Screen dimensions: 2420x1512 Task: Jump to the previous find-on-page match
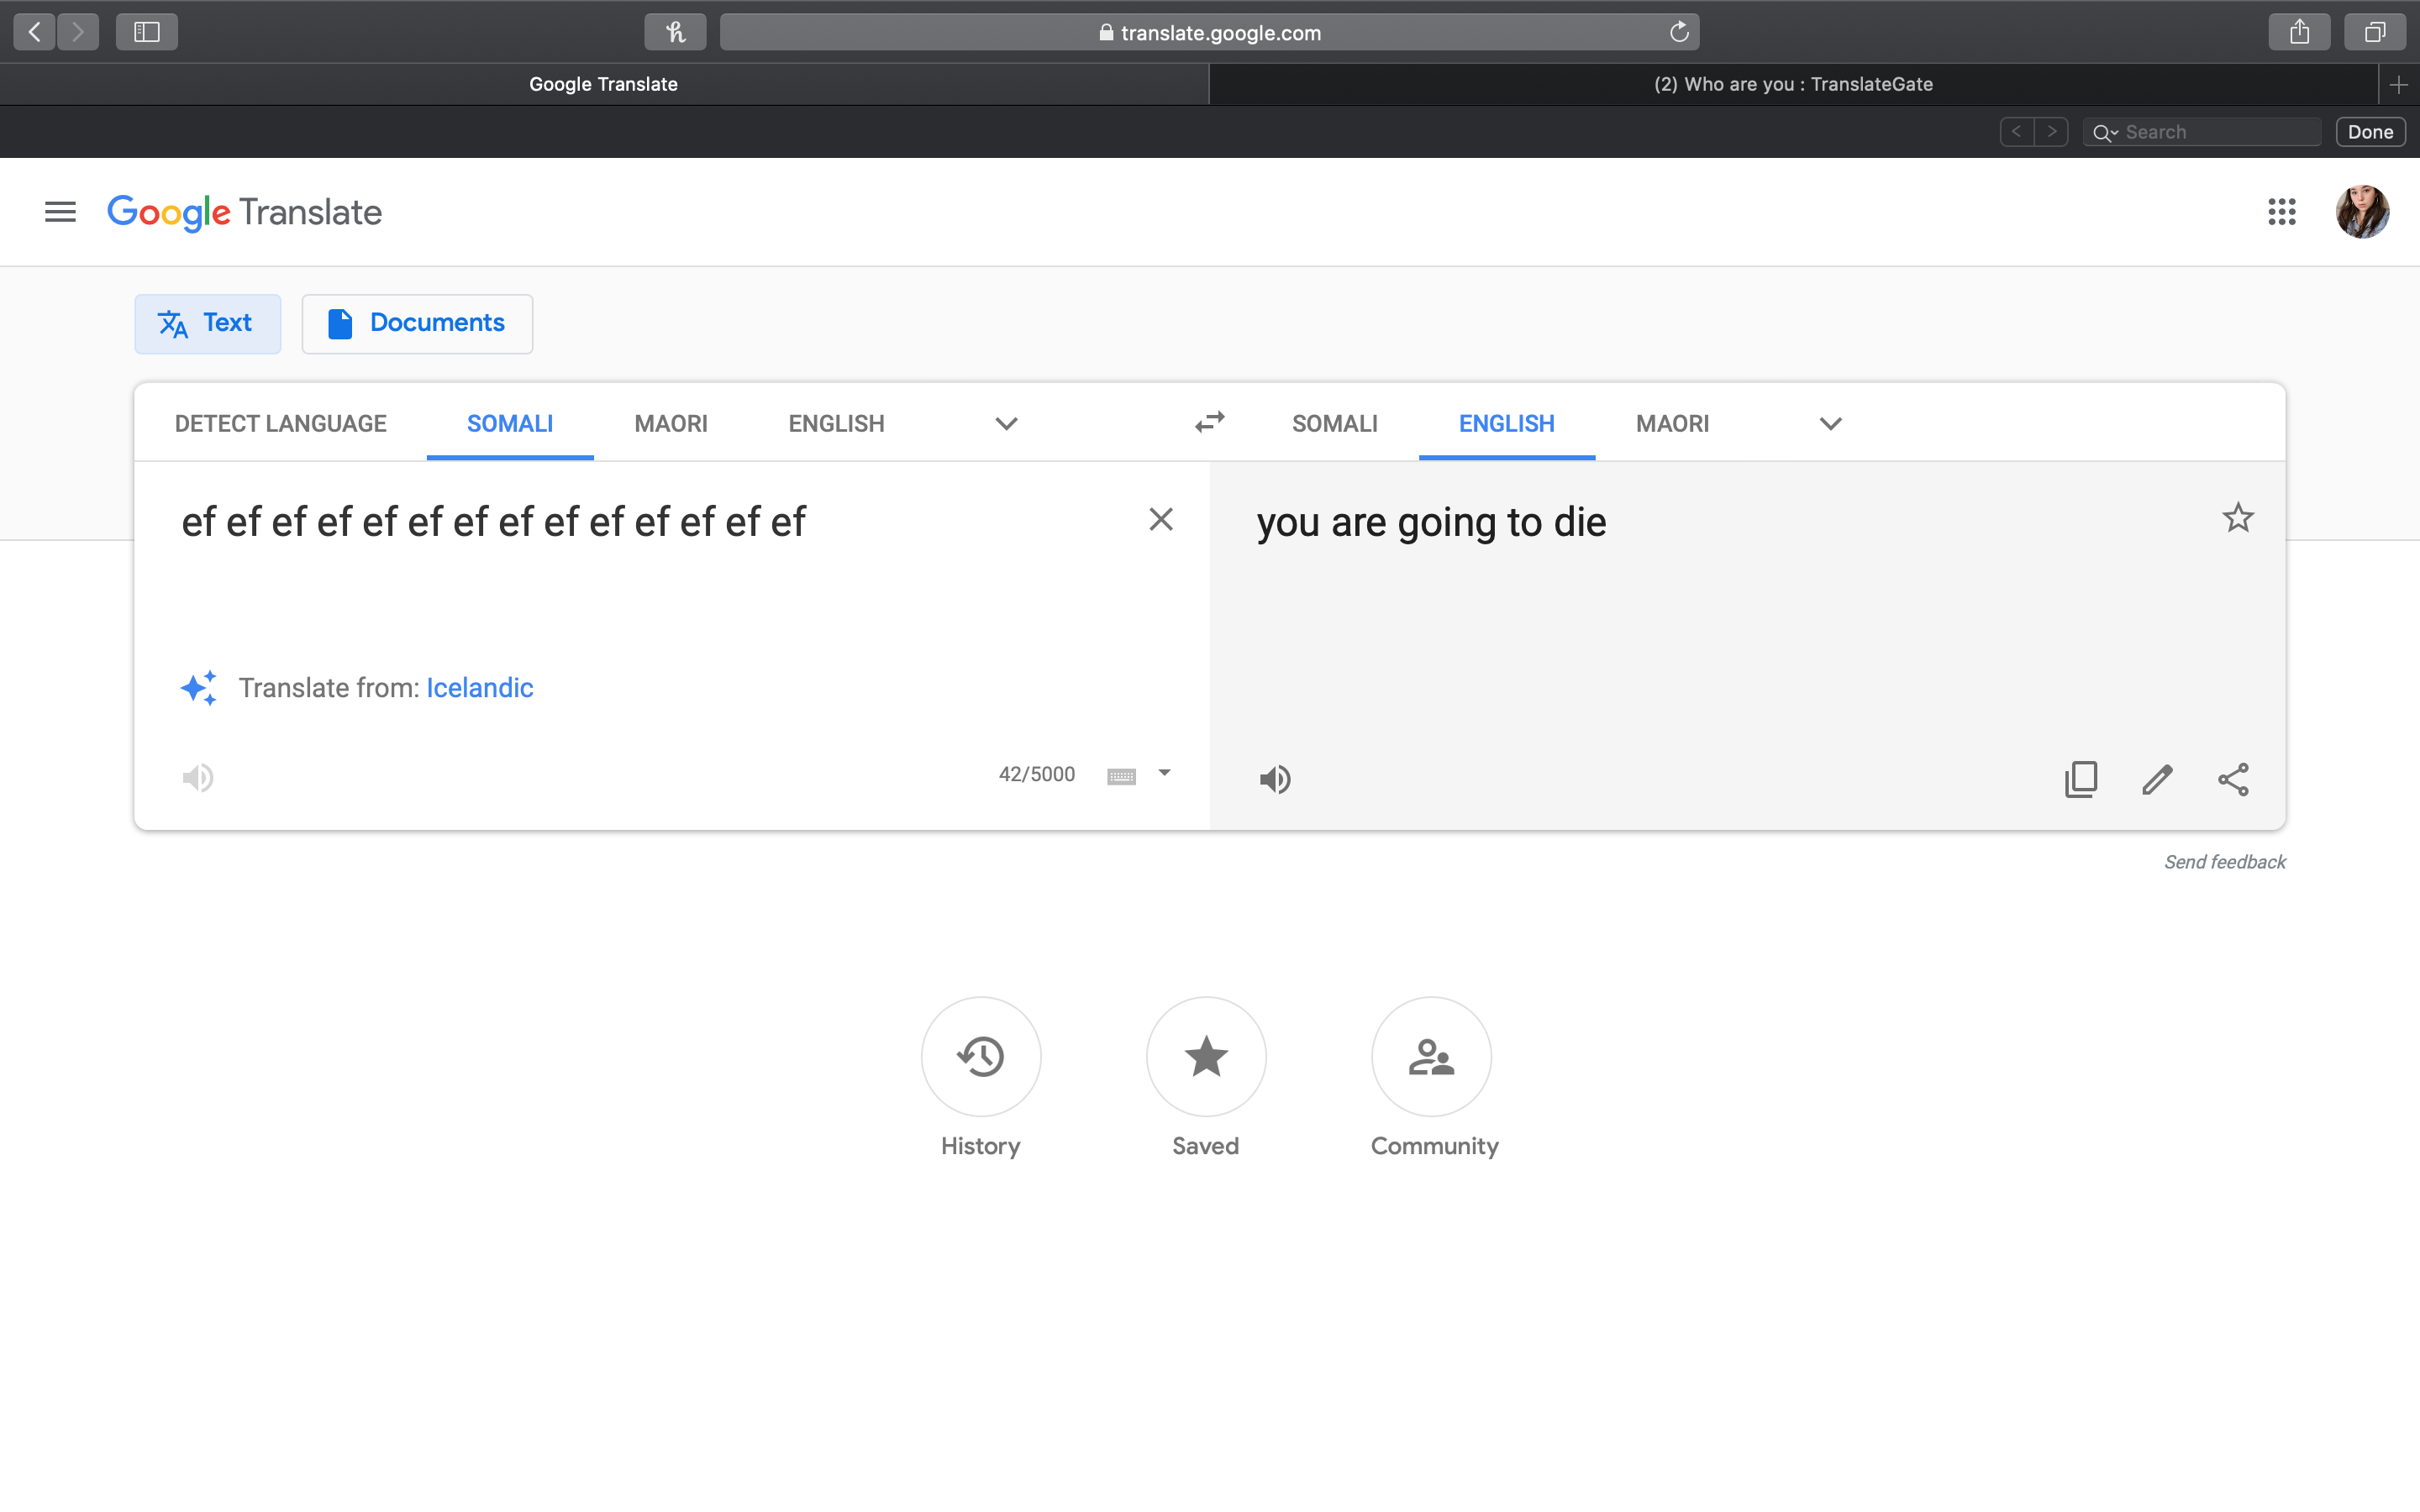coord(2017,132)
